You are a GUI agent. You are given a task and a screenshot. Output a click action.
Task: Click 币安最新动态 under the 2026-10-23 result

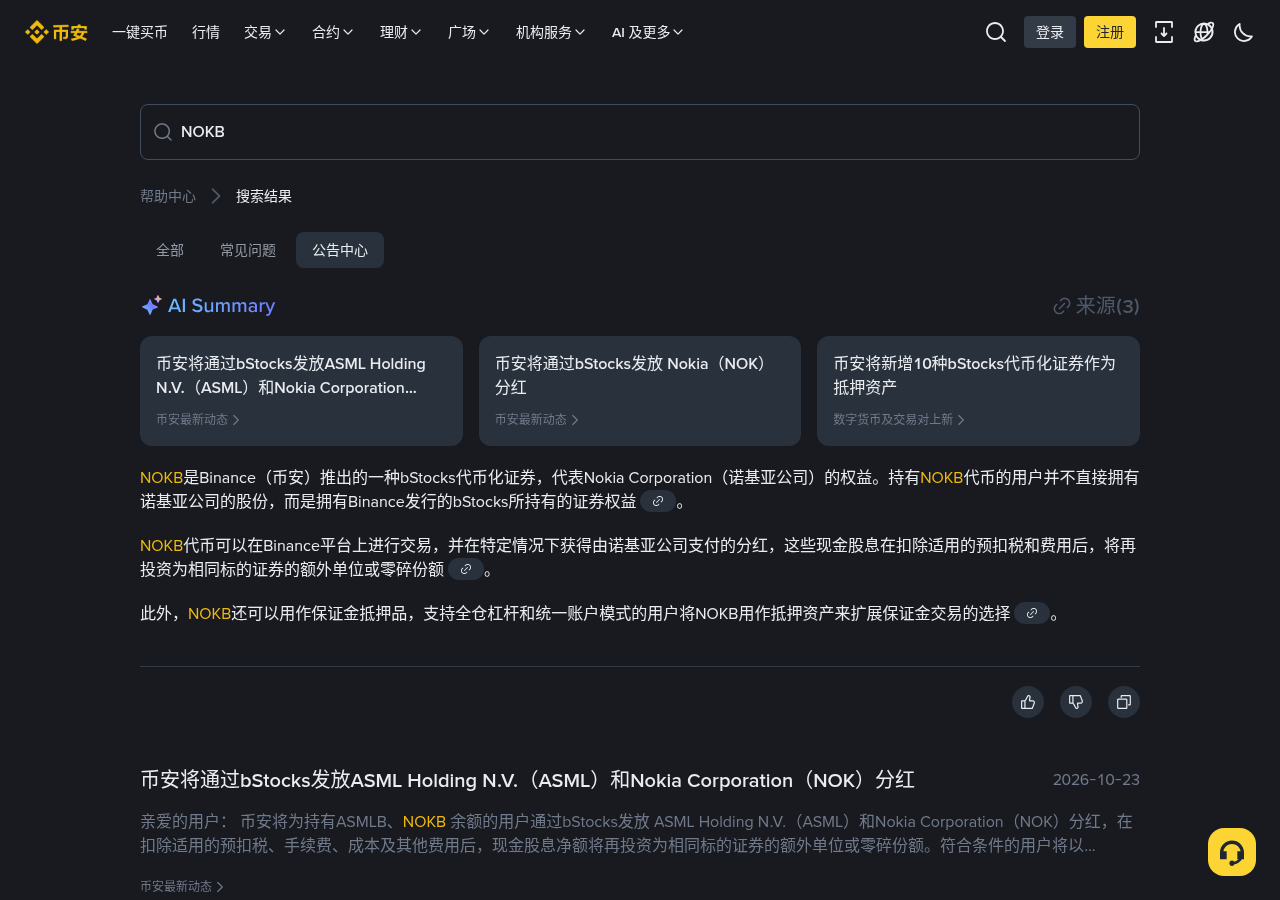pyautogui.click(x=182, y=886)
